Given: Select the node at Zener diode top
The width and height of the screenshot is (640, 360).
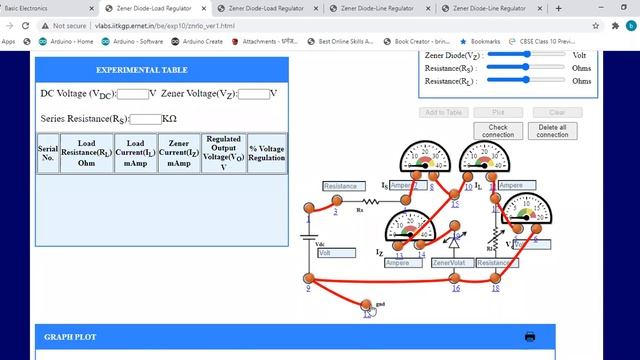Looking at the screenshot, I should click(455, 226).
